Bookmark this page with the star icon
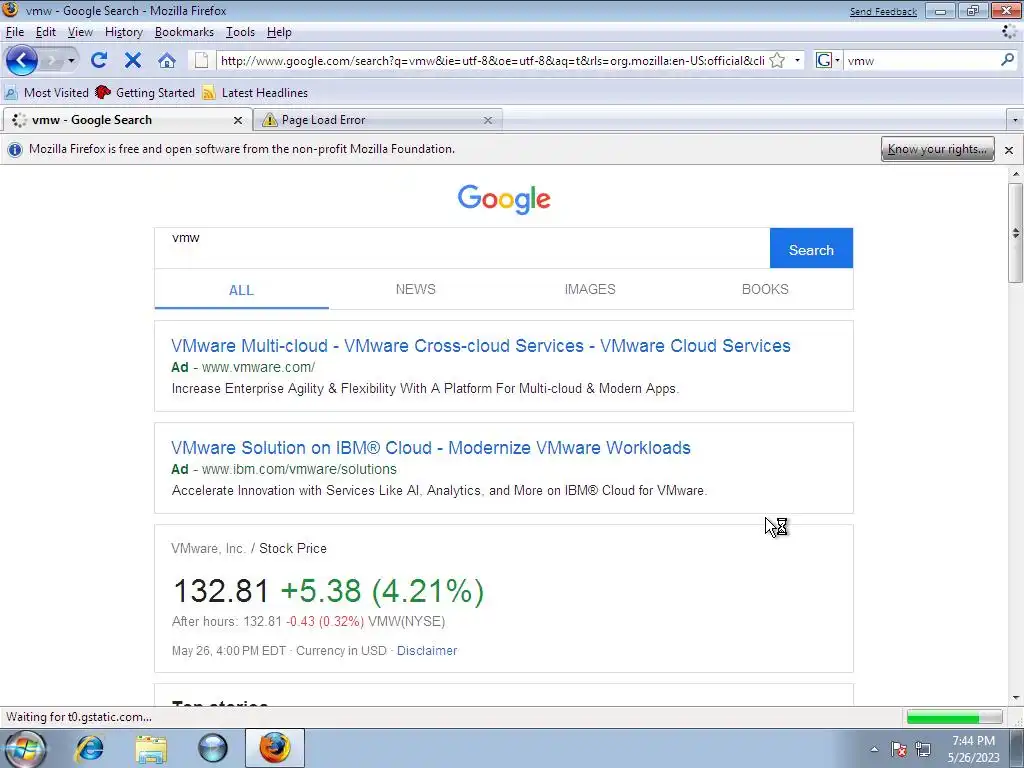This screenshot has width=1024, height=768. point(777,61)
